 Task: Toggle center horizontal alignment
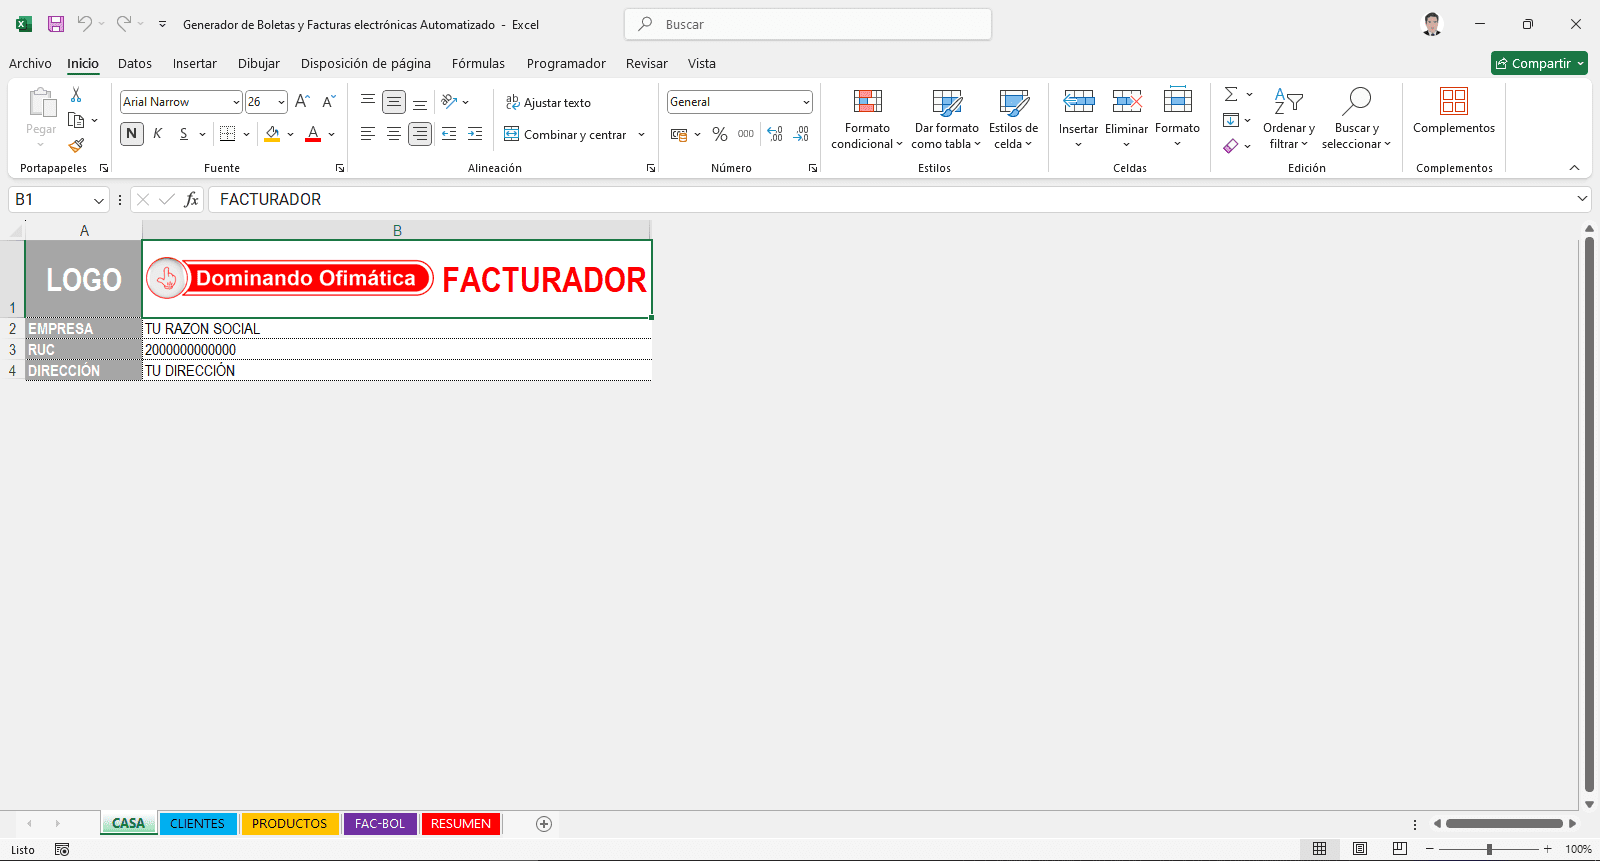point(394,134)
